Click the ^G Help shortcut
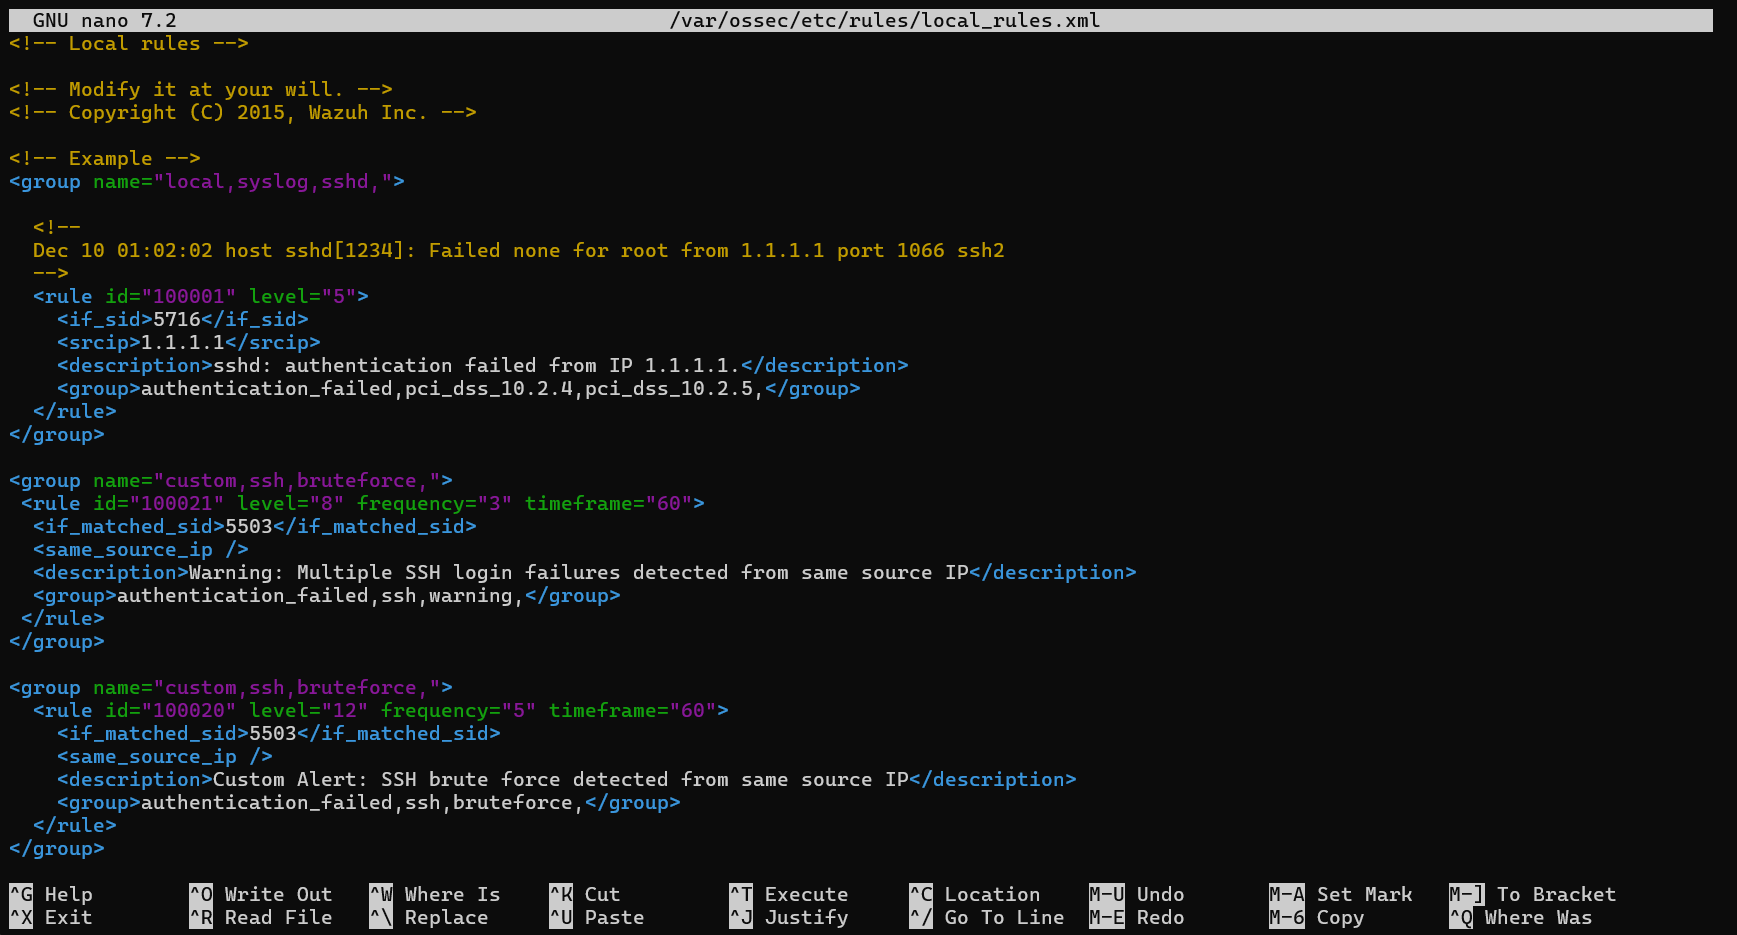 (x=51, y=894)
